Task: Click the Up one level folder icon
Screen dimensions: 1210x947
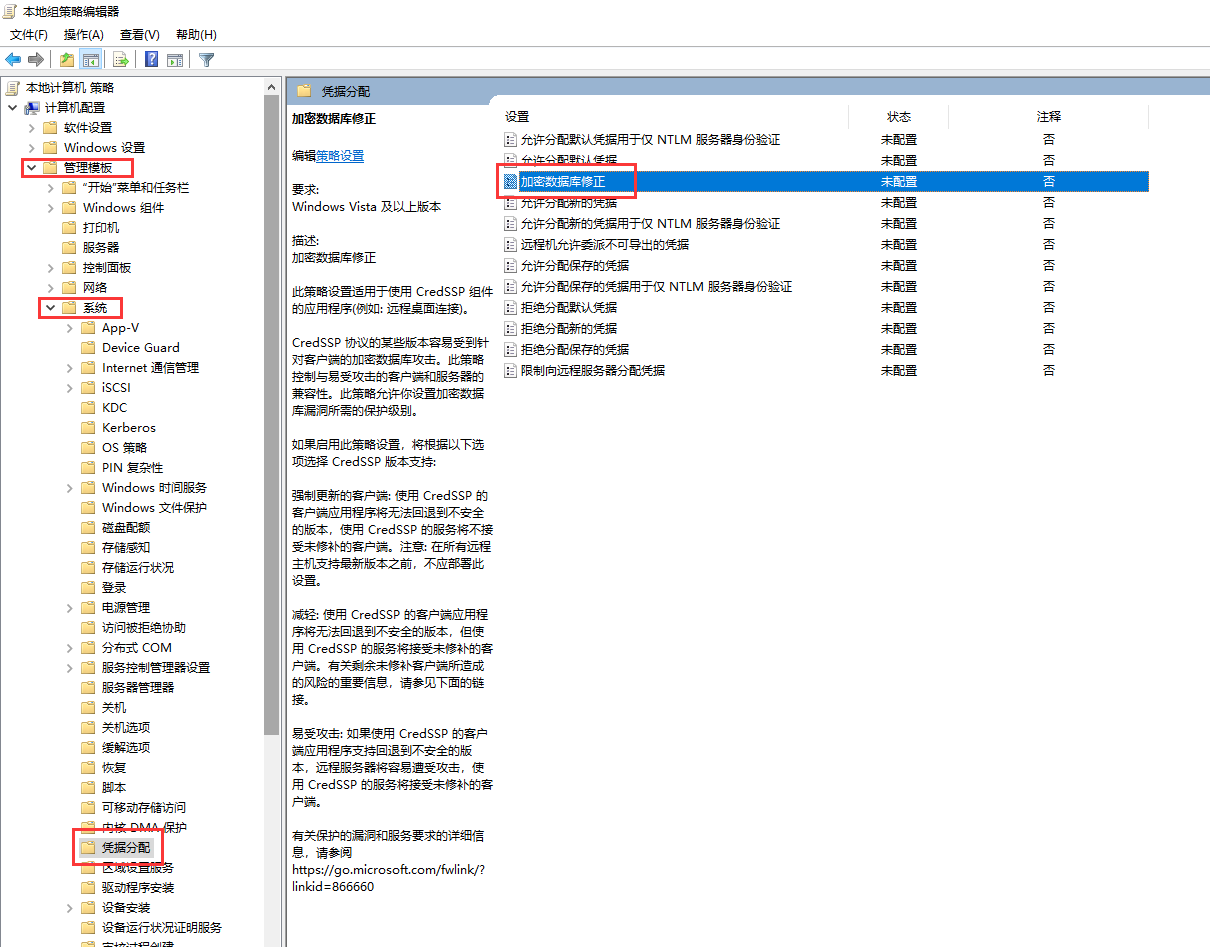Action: pos(65,59)
